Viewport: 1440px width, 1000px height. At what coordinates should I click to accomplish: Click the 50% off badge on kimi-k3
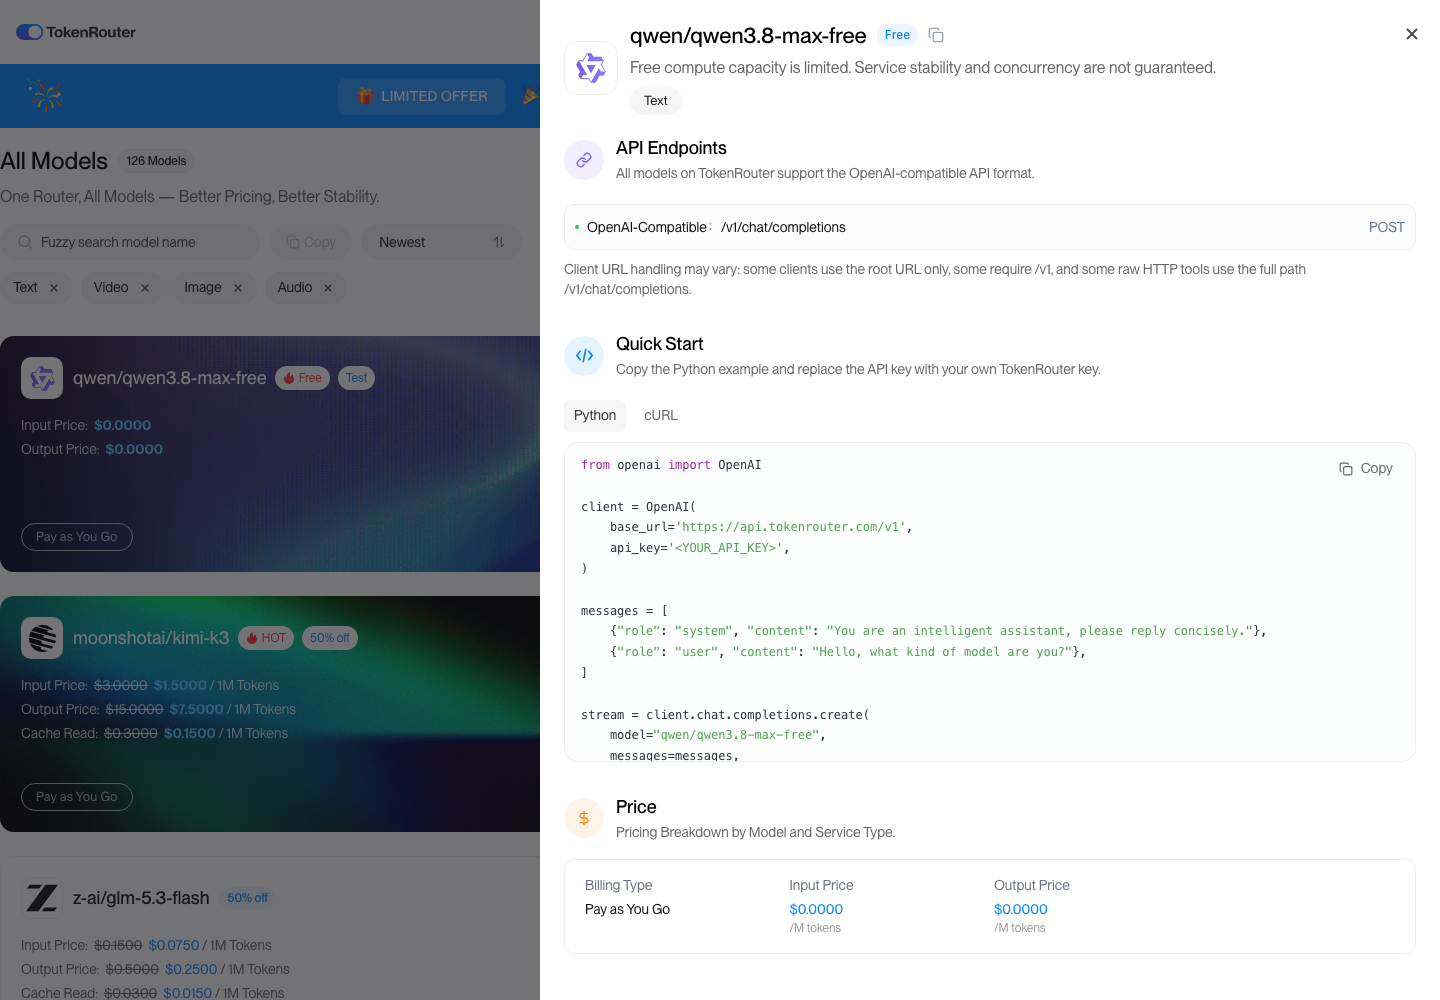[330, 638]
